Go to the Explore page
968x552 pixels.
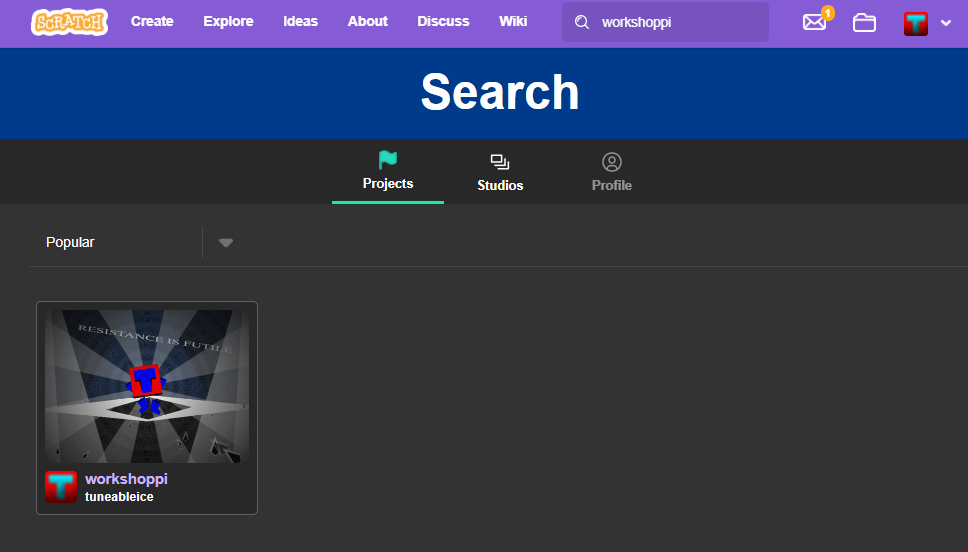[x=228, y=22]
